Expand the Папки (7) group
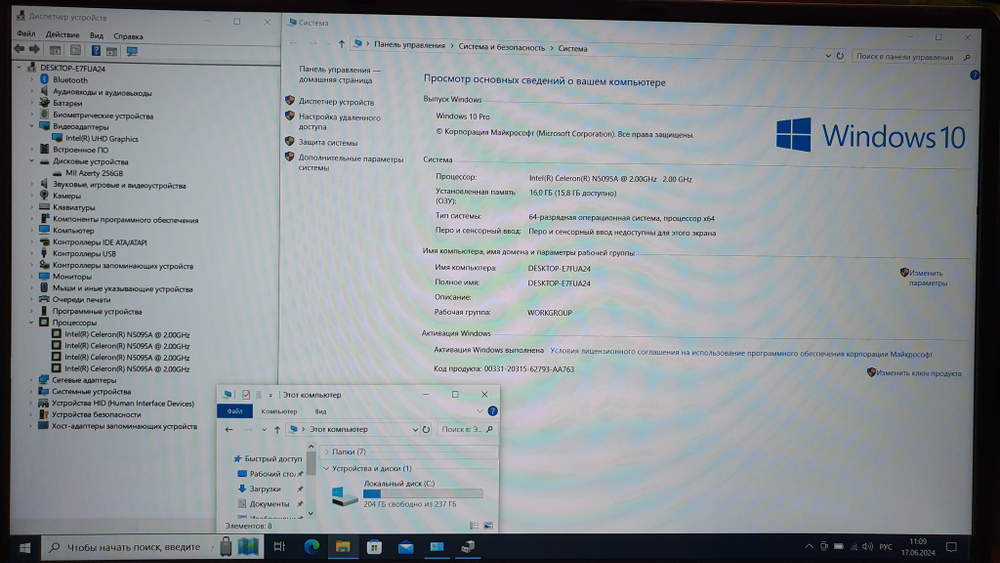1000x563 pixels. click(327, 452)
